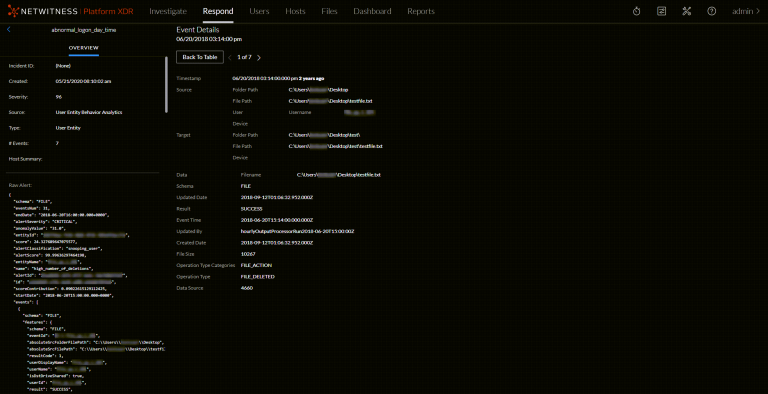Click the Event Details heading
This screenshot has width=768, height=394.
click(x=197, y=30)
